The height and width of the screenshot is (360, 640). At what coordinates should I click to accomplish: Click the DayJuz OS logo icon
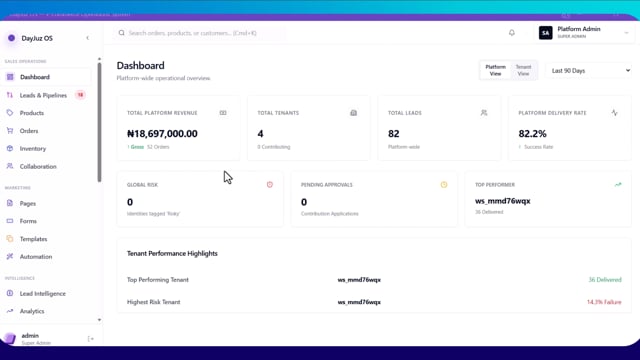pos(11,38)
